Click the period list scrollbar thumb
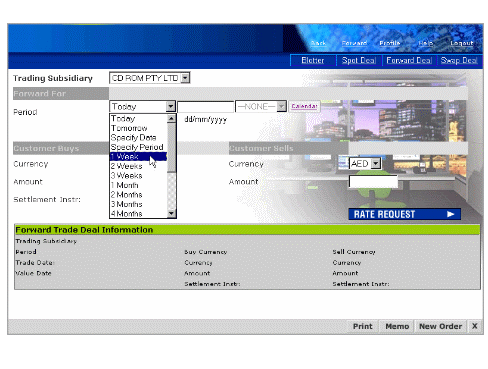 171,147
